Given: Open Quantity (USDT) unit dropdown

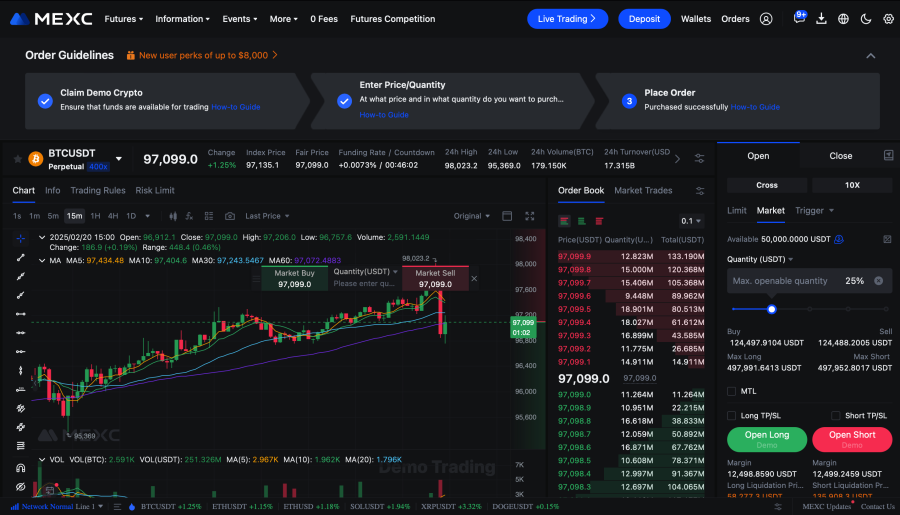Looking at the screenshot, I should pyautogui.click(x=760, y=260).
